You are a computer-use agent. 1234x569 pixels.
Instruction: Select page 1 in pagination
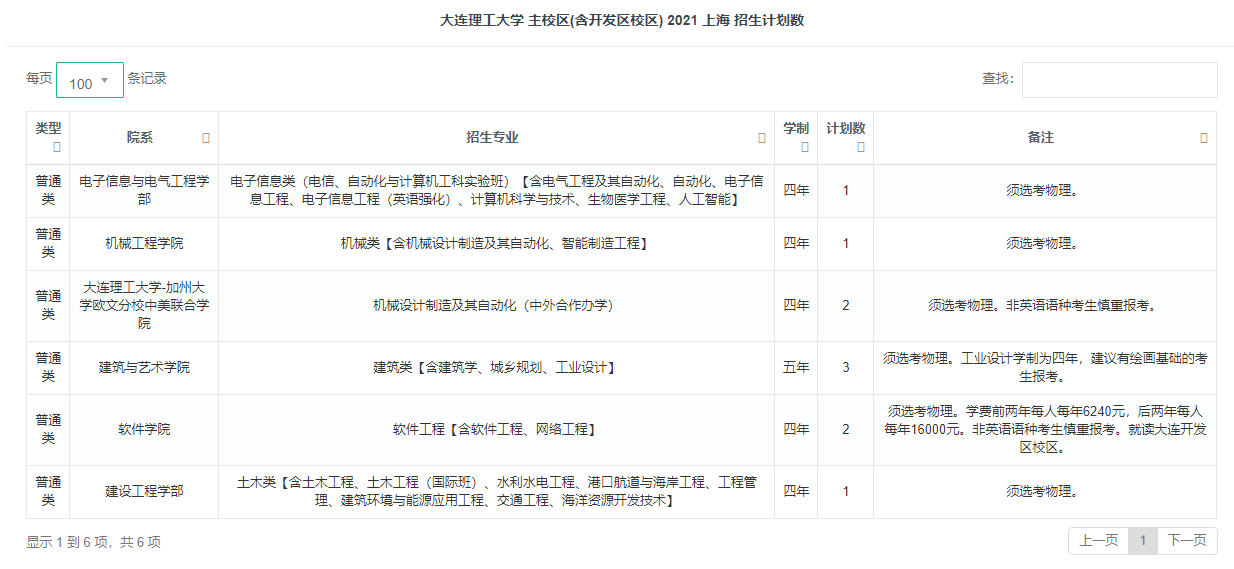tap(1143, 540)
